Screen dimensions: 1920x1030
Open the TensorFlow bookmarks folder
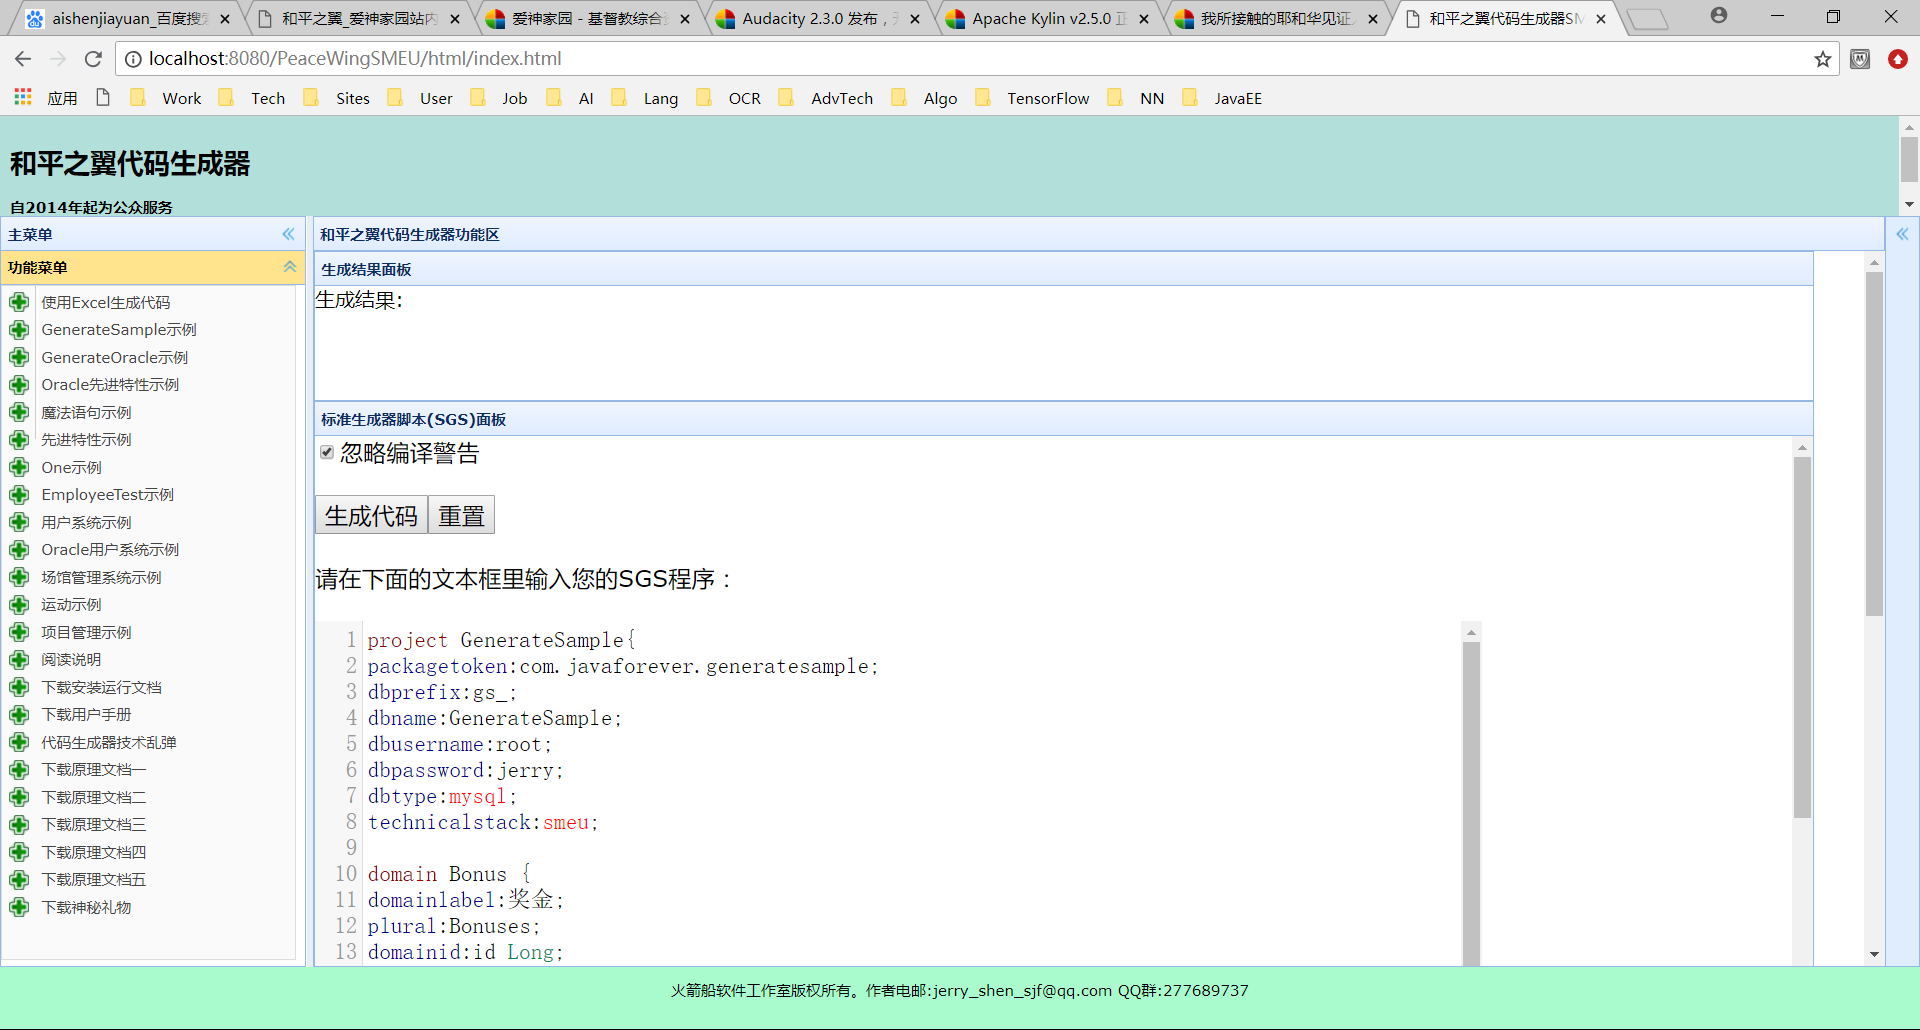[1033, 98]
